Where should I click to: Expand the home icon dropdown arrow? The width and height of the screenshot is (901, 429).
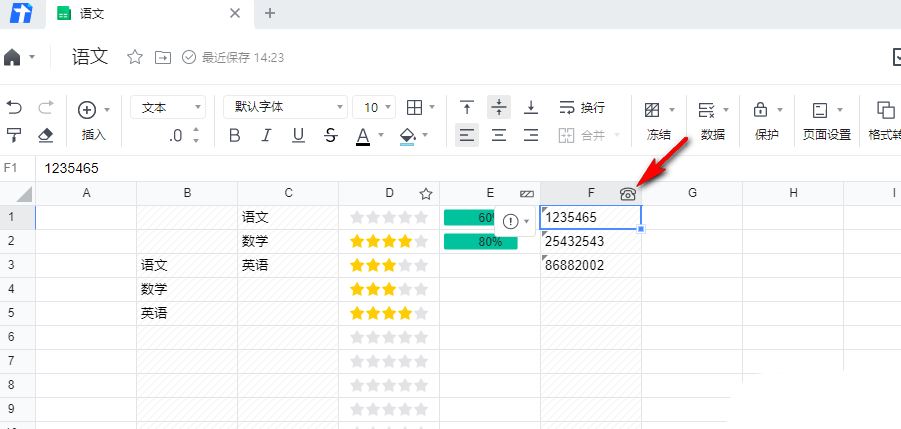(32, 57)
